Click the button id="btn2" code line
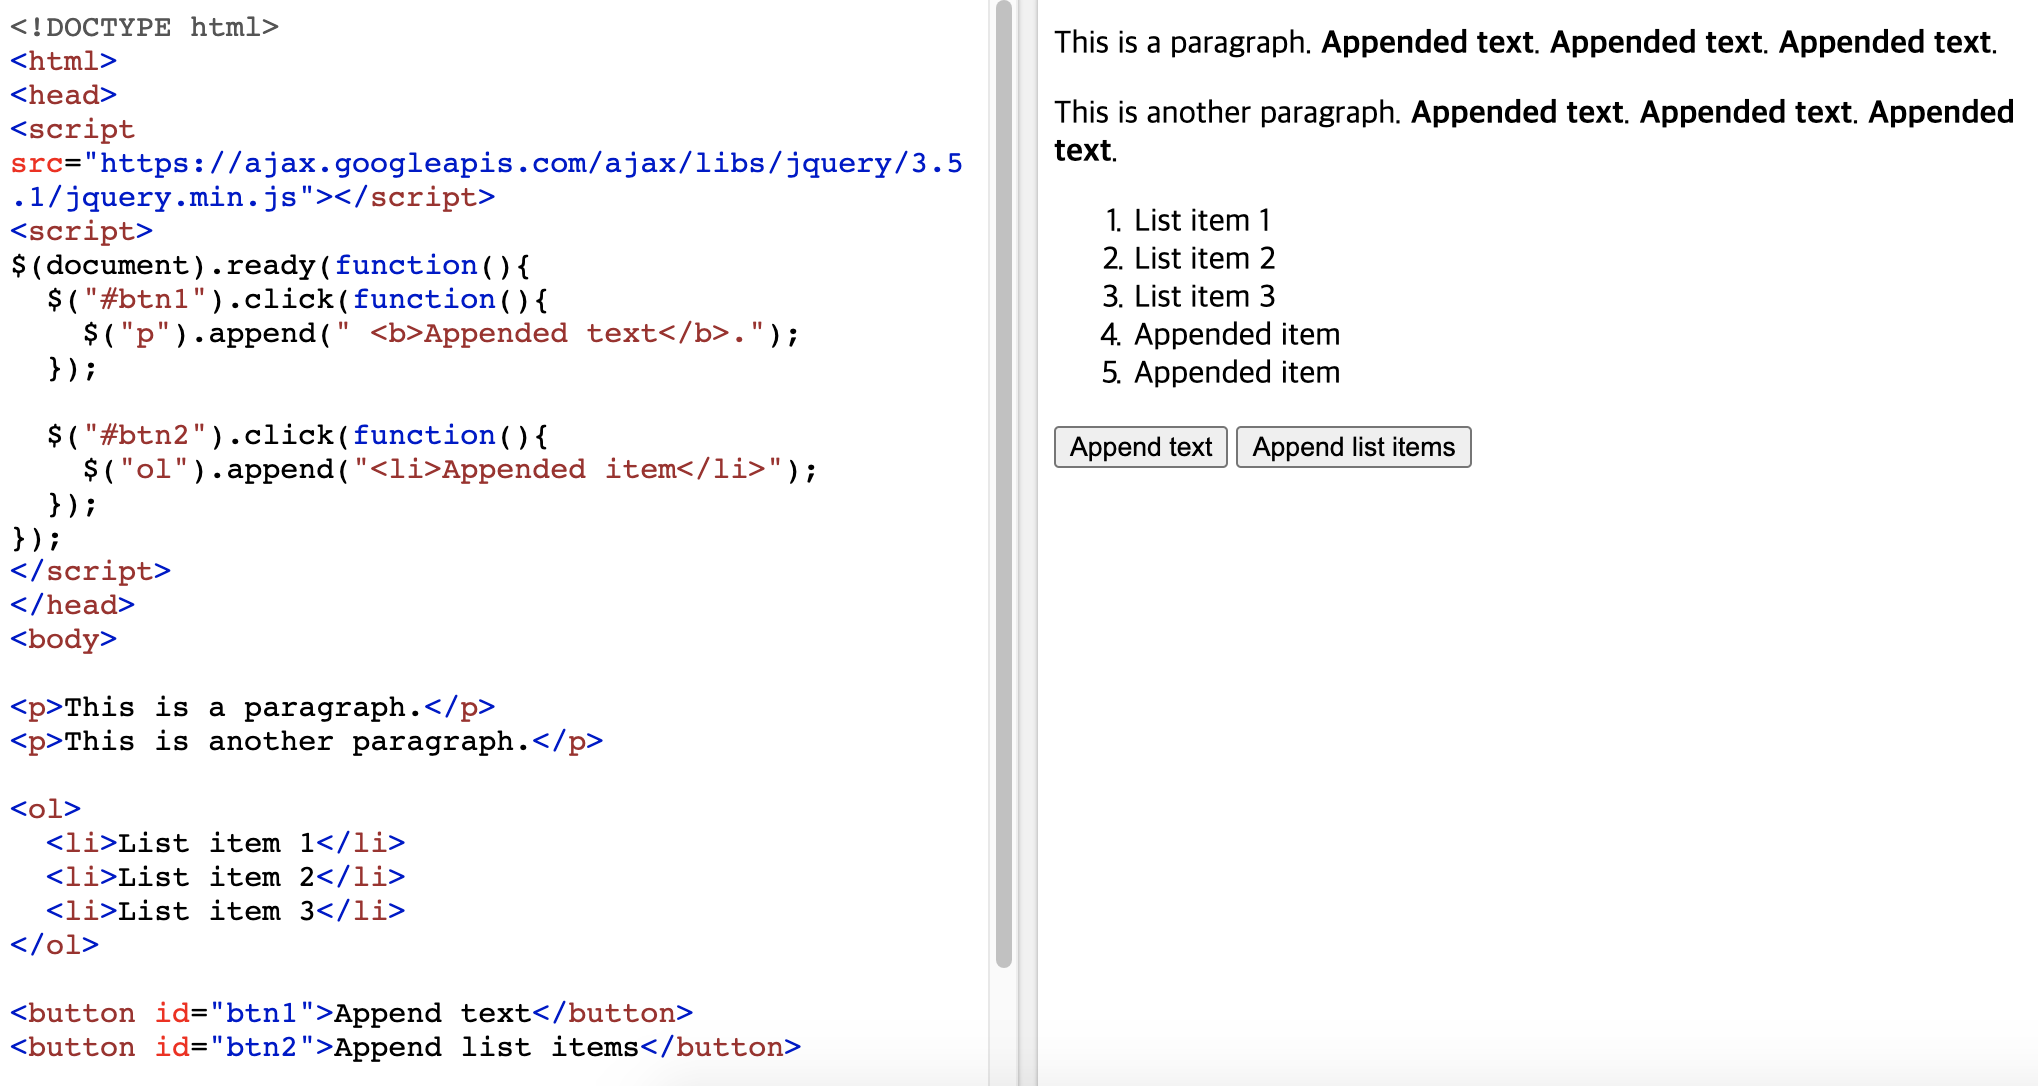The image size is (2038, 1086). (x=405, y=1047)
